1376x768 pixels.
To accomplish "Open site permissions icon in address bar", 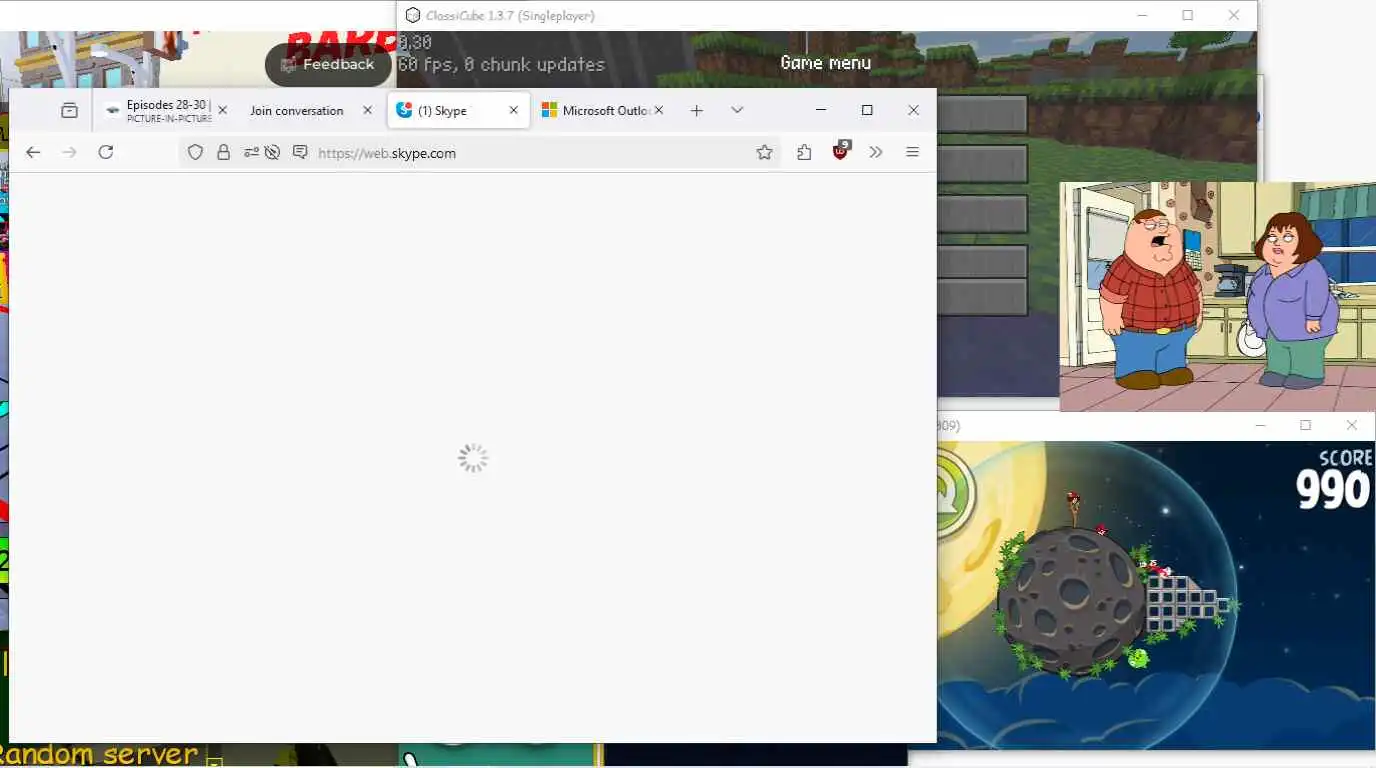I will [251, 152].
